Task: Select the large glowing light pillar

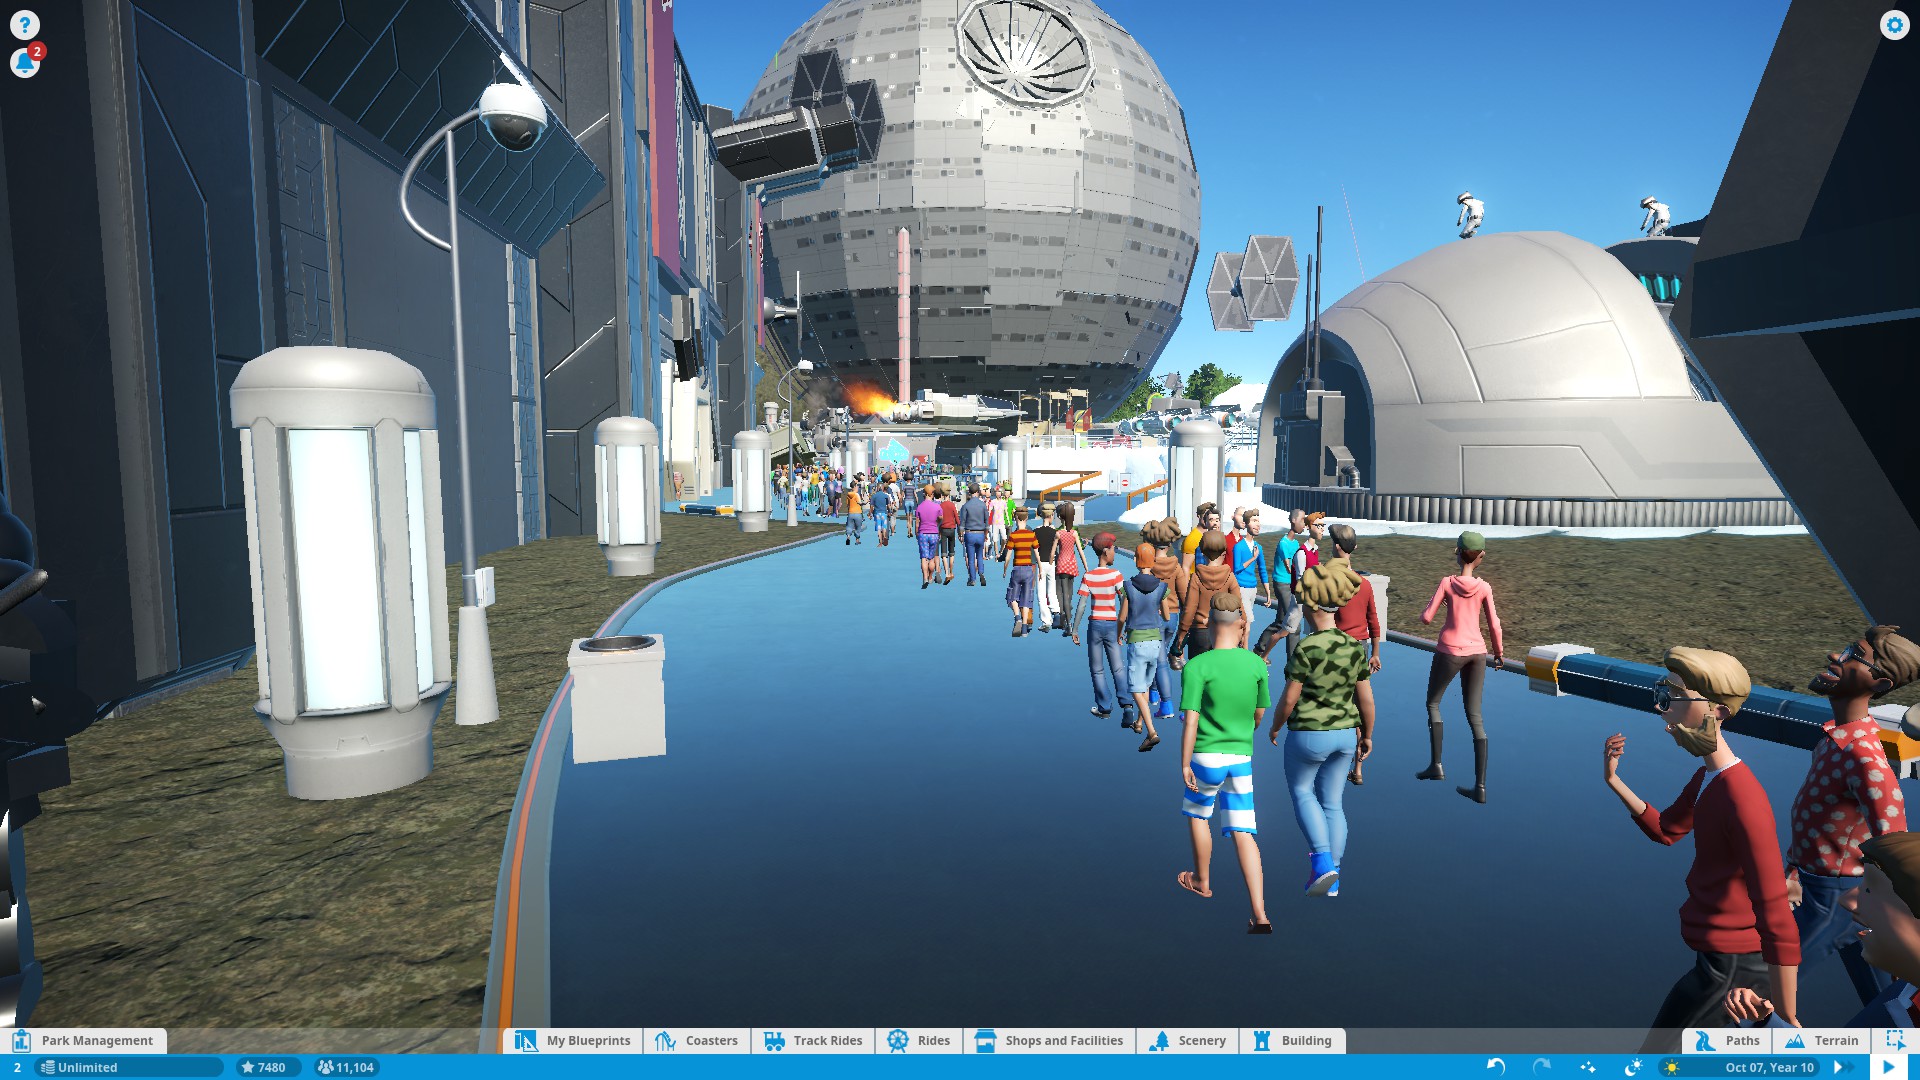Action: [342, 570]
